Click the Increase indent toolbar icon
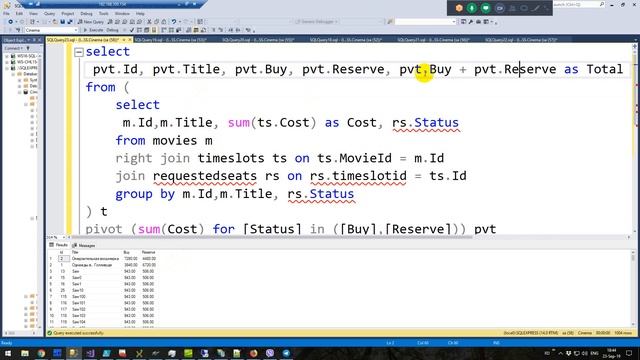The height and width of the screenshot is (360, 640). [x=238, y=30]
